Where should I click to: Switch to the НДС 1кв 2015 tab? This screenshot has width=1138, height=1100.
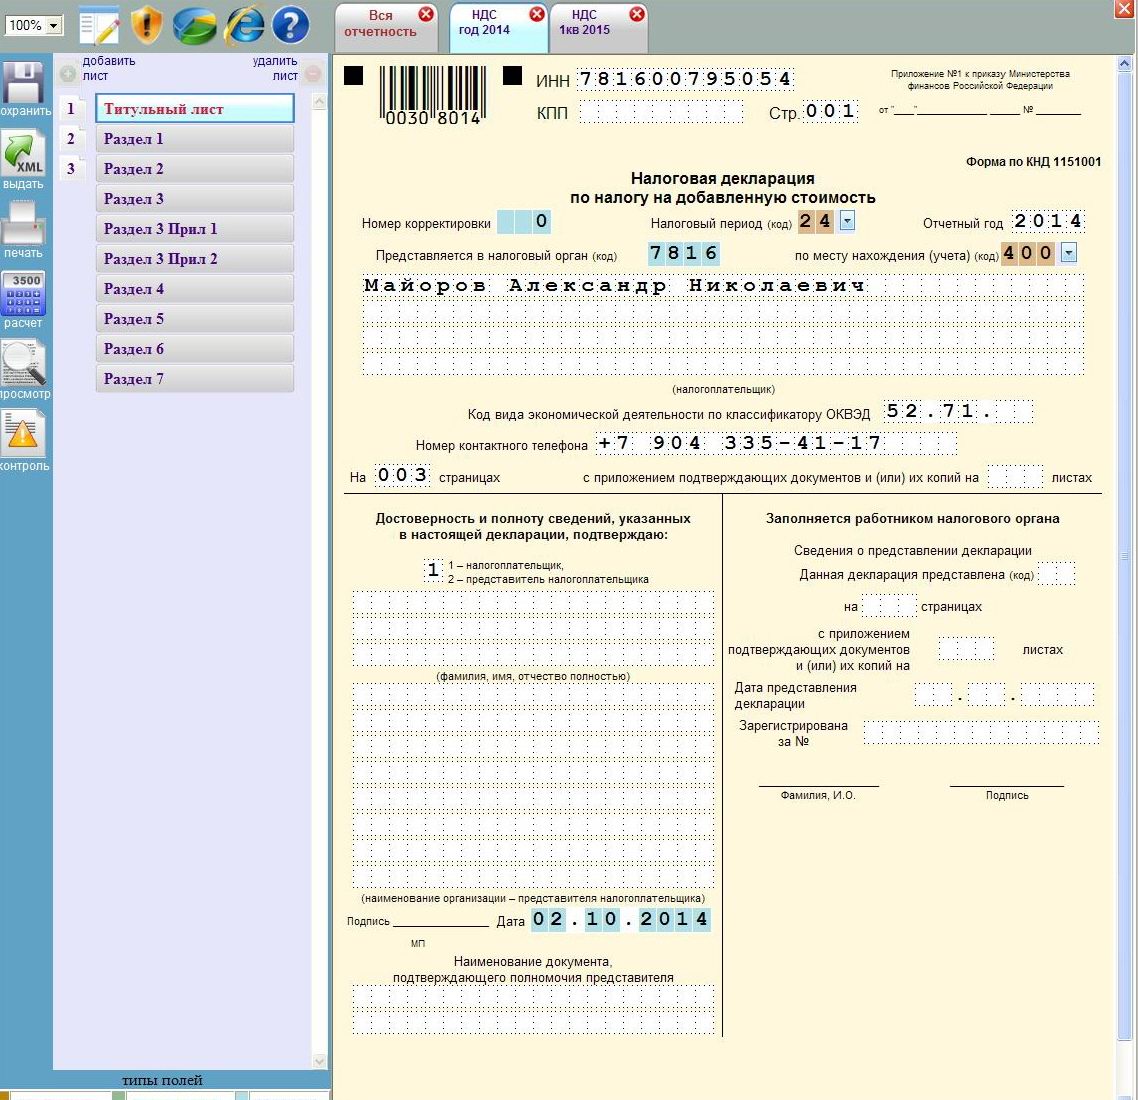pyautogui.click(x=584, y=23)
